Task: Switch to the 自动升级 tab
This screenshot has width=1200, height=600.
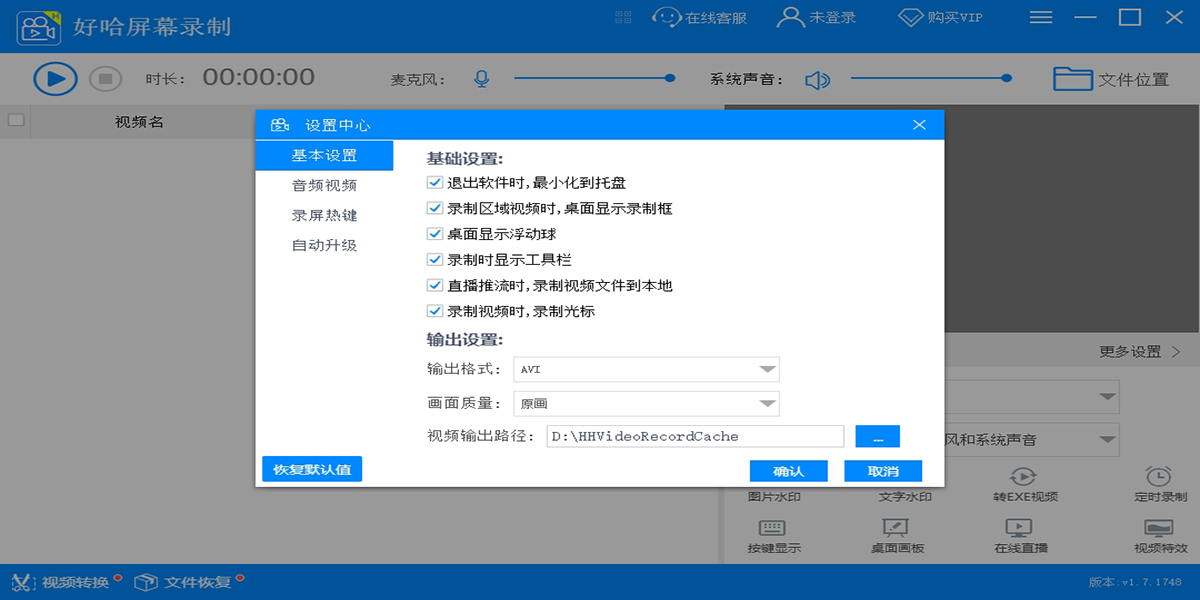Action: 324,246
